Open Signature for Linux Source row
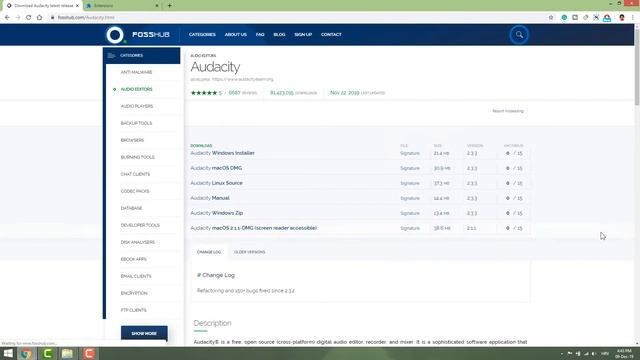This screenshot has width=640, height=360. [x=410, y=184]
